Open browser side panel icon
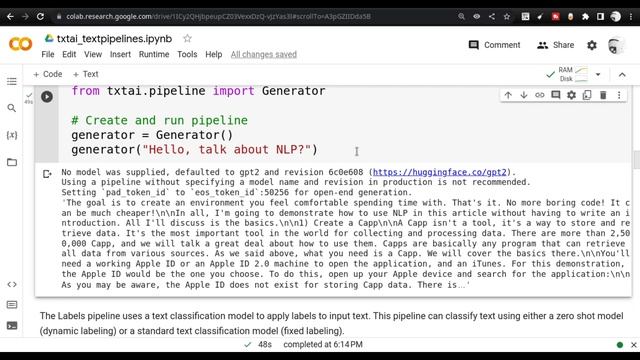 point(600,17)
